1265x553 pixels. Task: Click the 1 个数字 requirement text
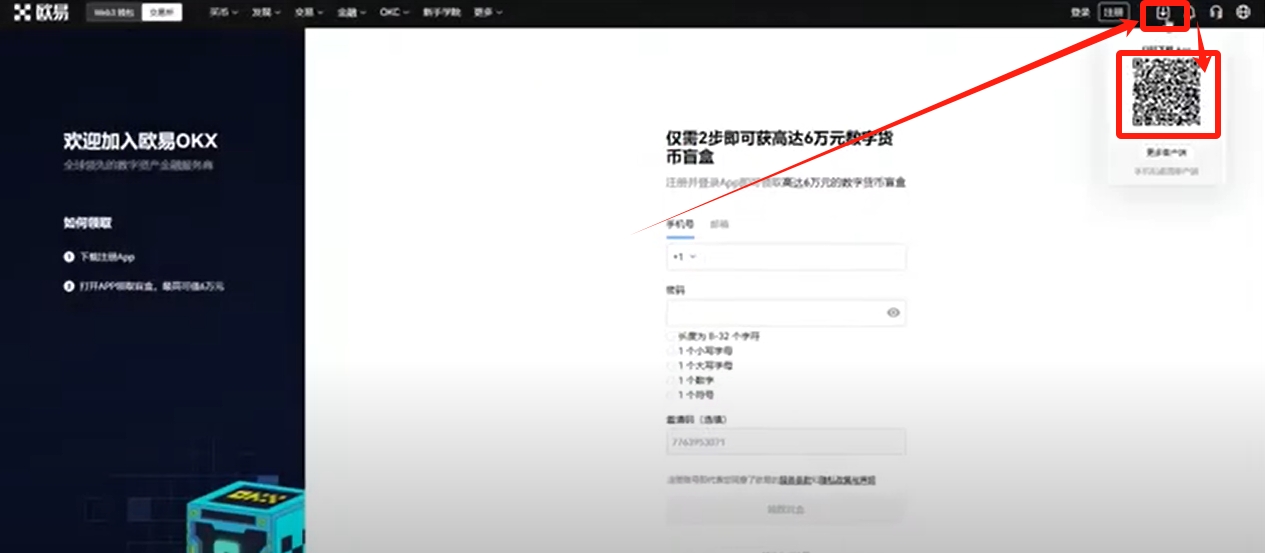coord(696,381)
